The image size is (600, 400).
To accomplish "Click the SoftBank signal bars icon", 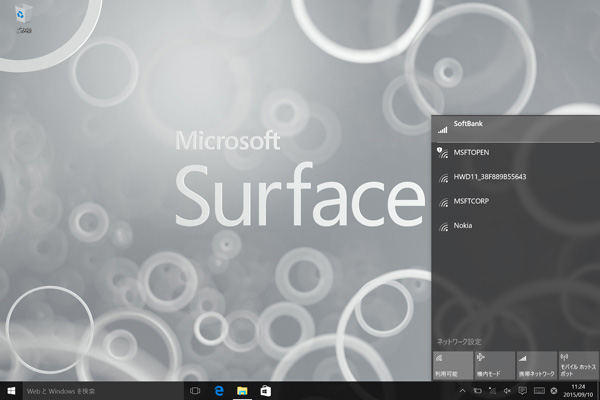I will (443, 130).
